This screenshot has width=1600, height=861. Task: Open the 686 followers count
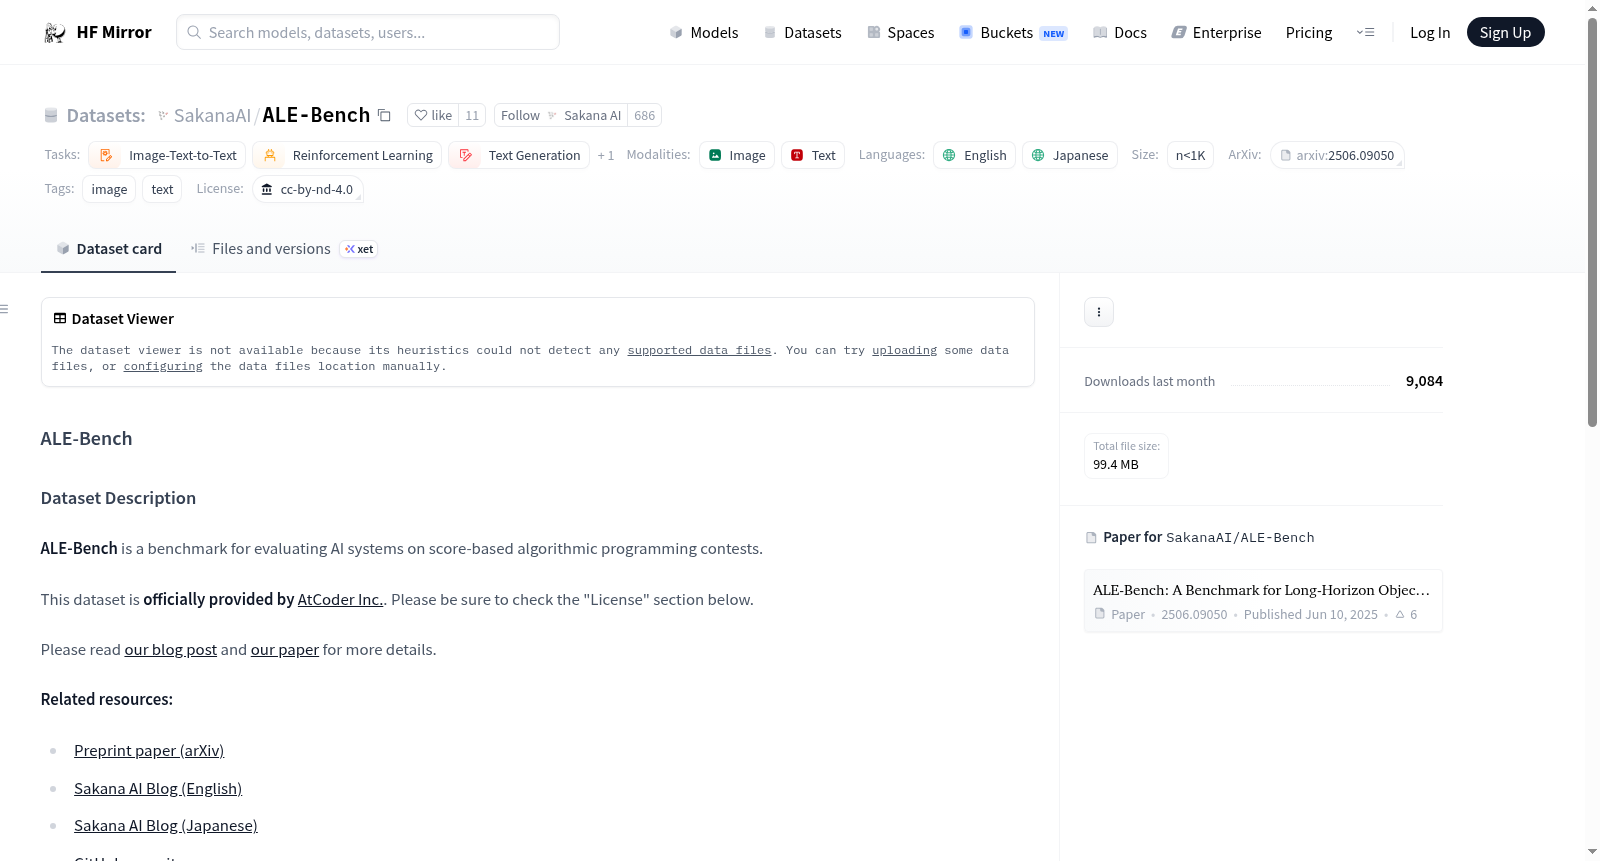645,115
